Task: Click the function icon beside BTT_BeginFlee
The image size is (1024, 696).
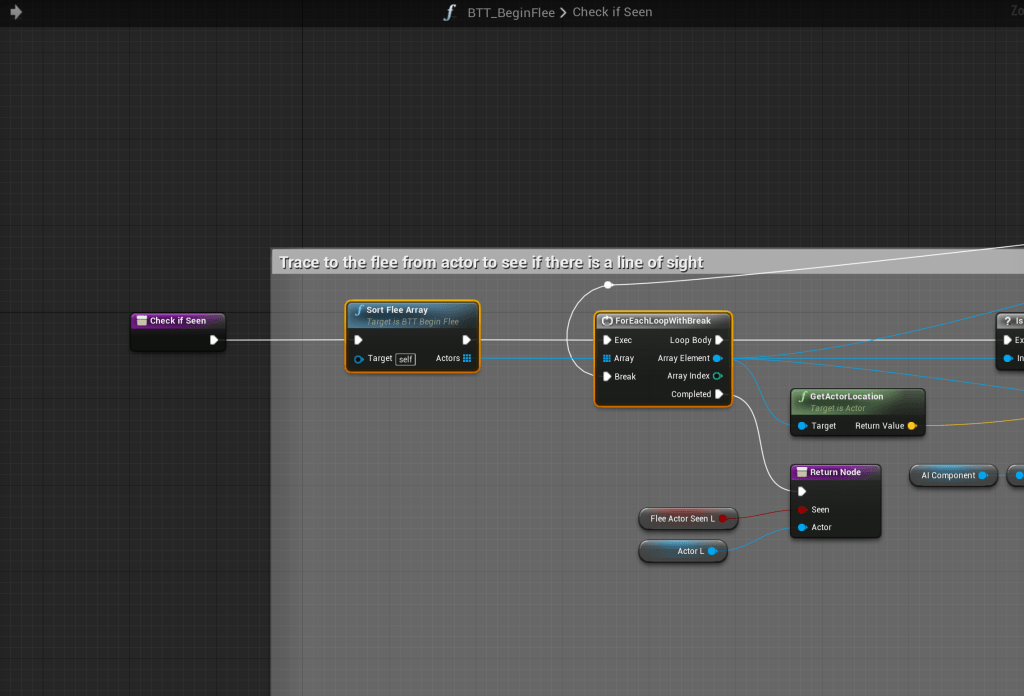Action: (x=450, y=13)
